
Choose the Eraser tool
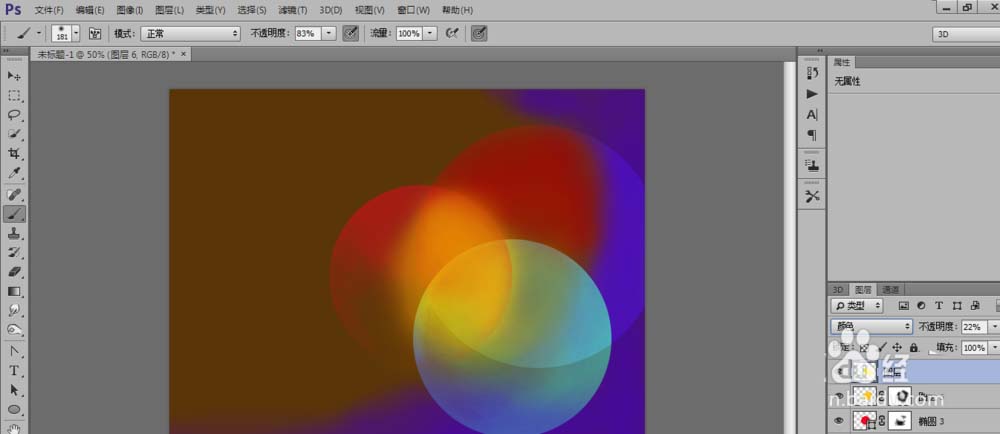coord(14,271)
